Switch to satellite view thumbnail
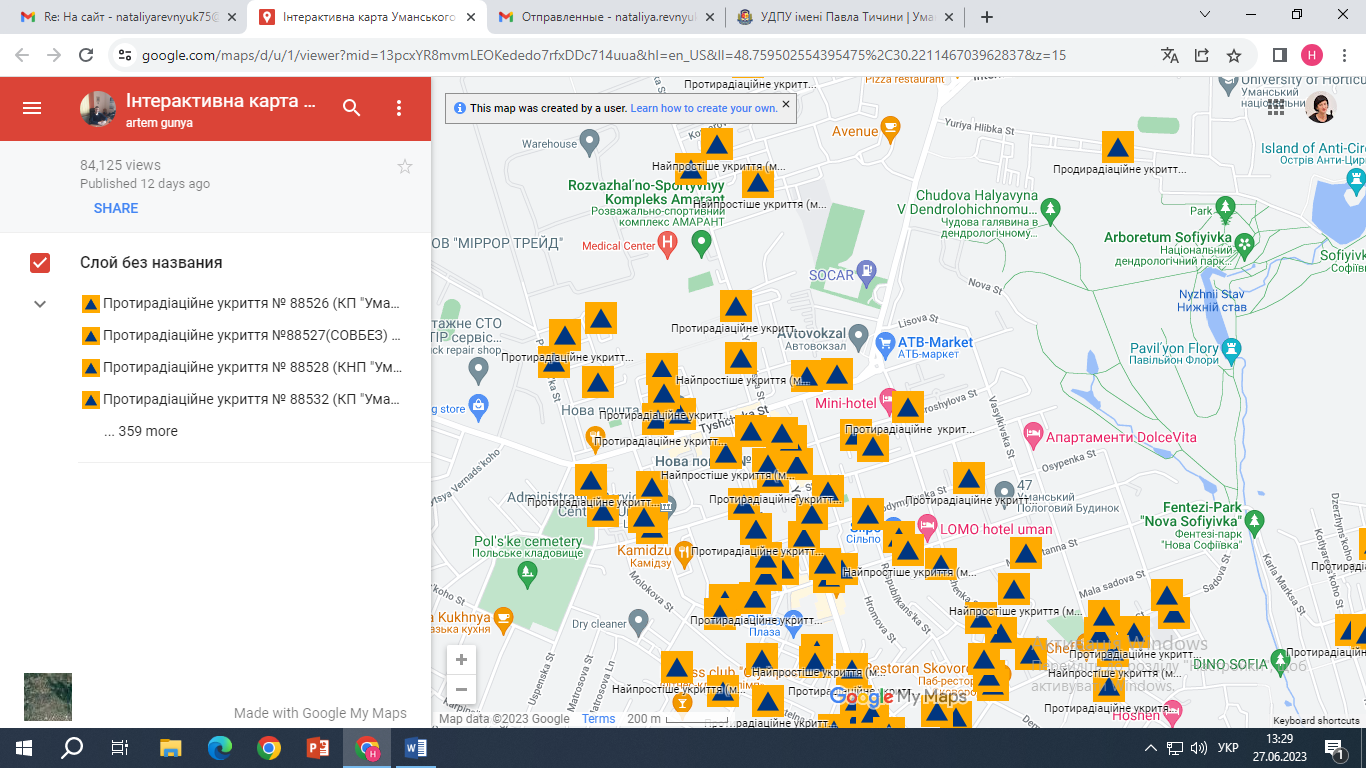Viewport: 1366px width, 768px height. coord(48,697)
